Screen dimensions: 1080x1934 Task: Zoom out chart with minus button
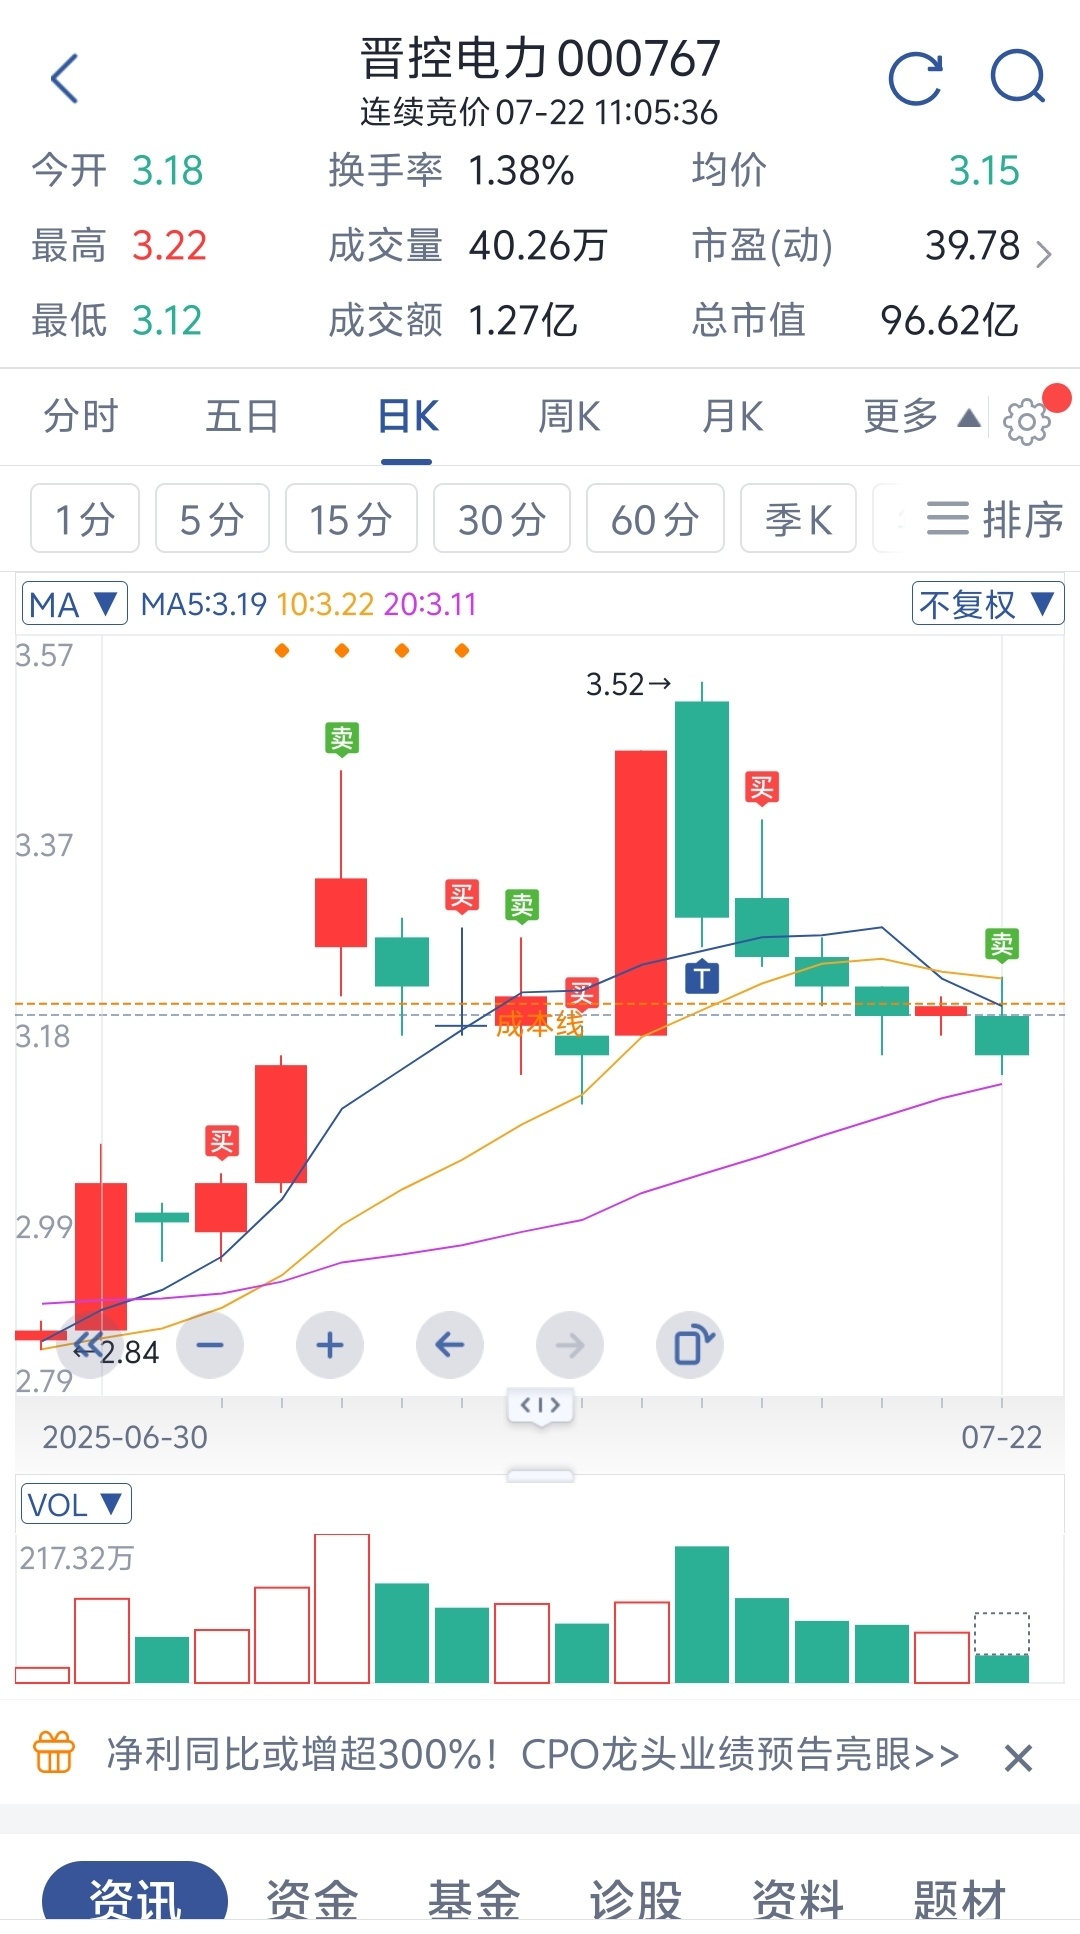click(x=210, y=1345)
